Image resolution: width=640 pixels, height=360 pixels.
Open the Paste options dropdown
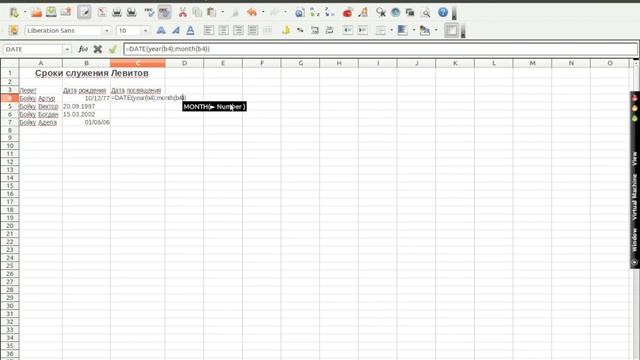222,13
